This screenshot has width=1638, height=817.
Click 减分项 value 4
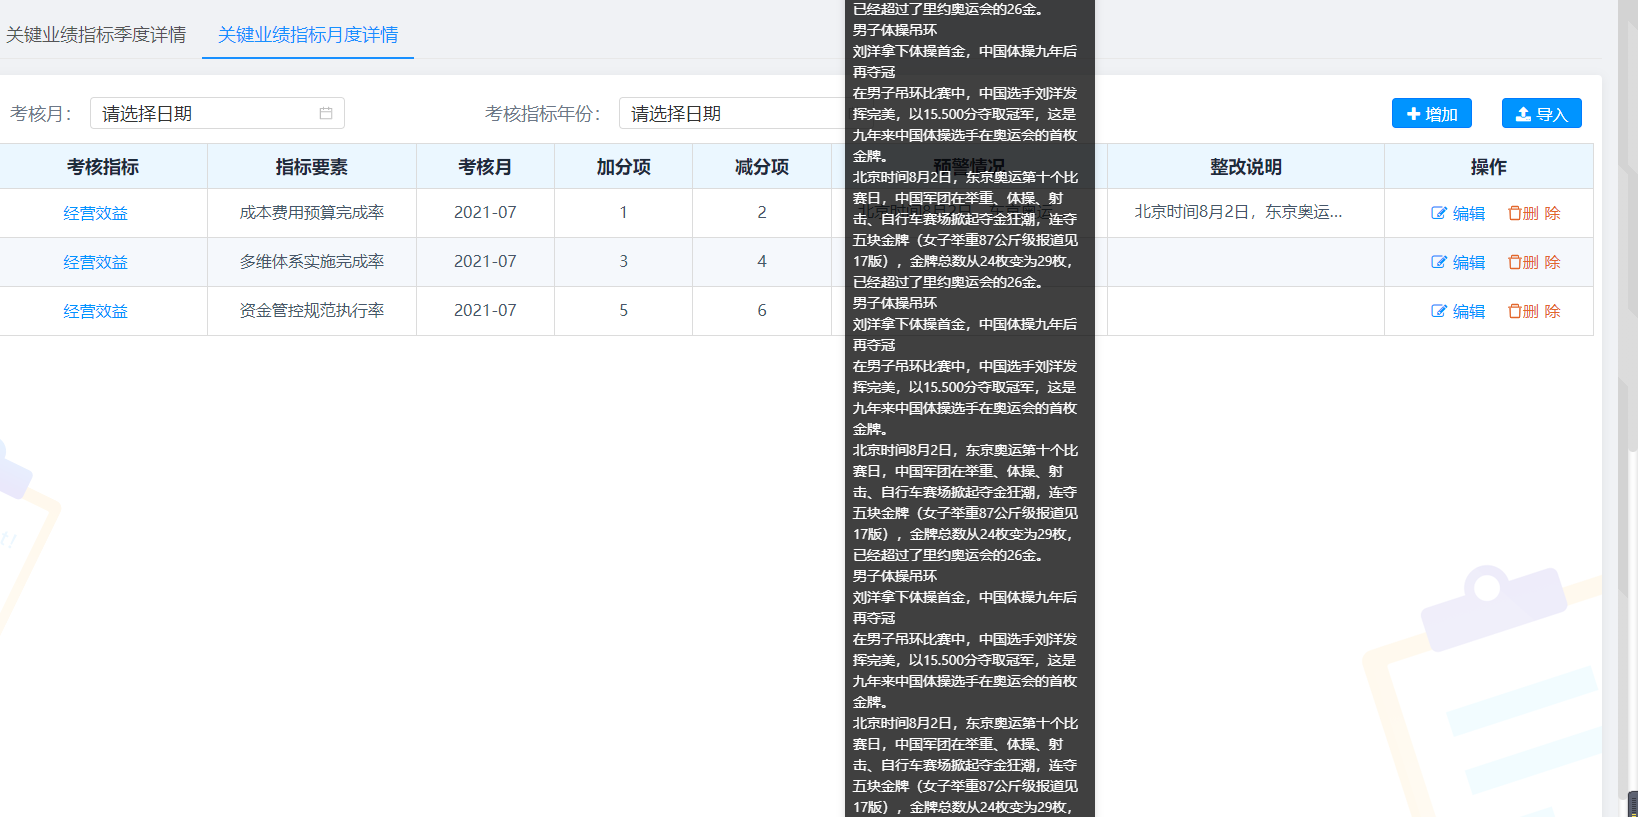coord(762,261)
